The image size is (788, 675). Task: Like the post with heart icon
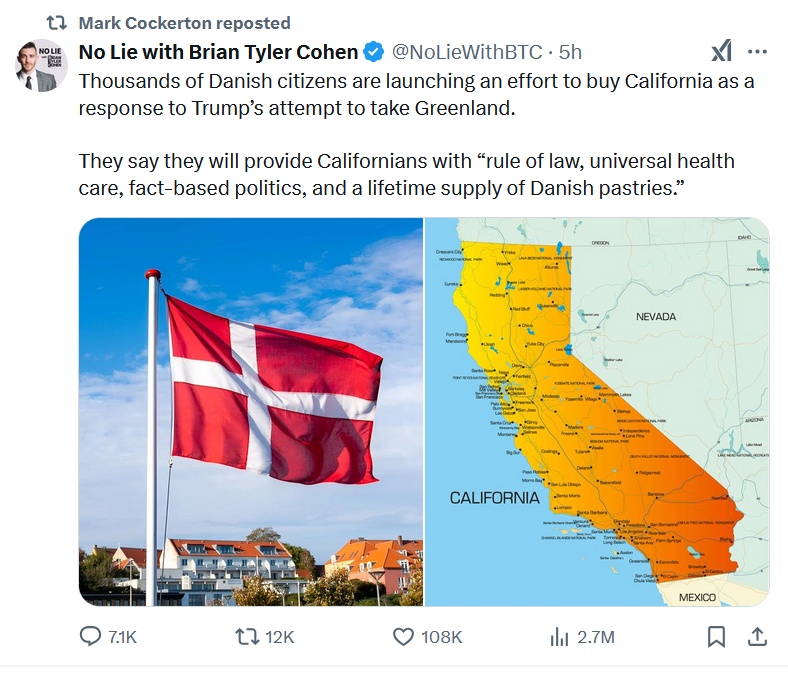coord(403,637)
